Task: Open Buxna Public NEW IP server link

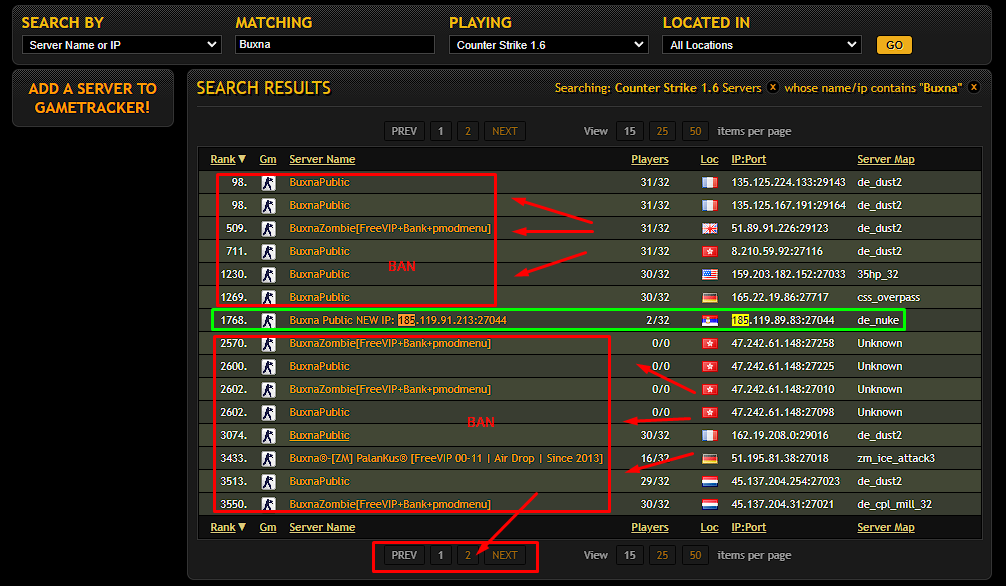Action: (398, 320)
